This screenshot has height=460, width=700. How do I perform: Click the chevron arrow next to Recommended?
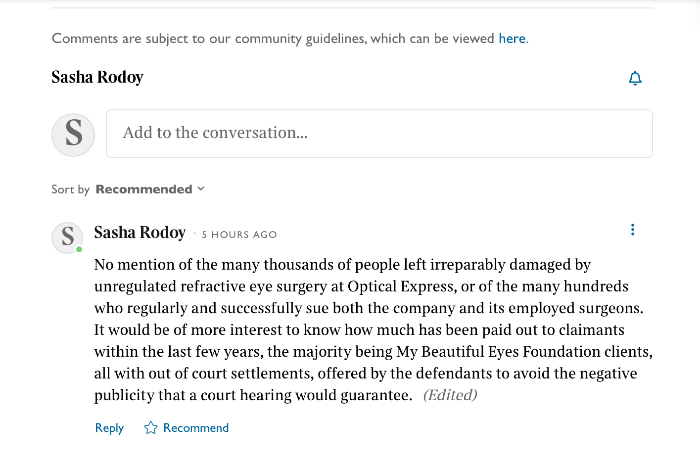click(x=201, y=189)
